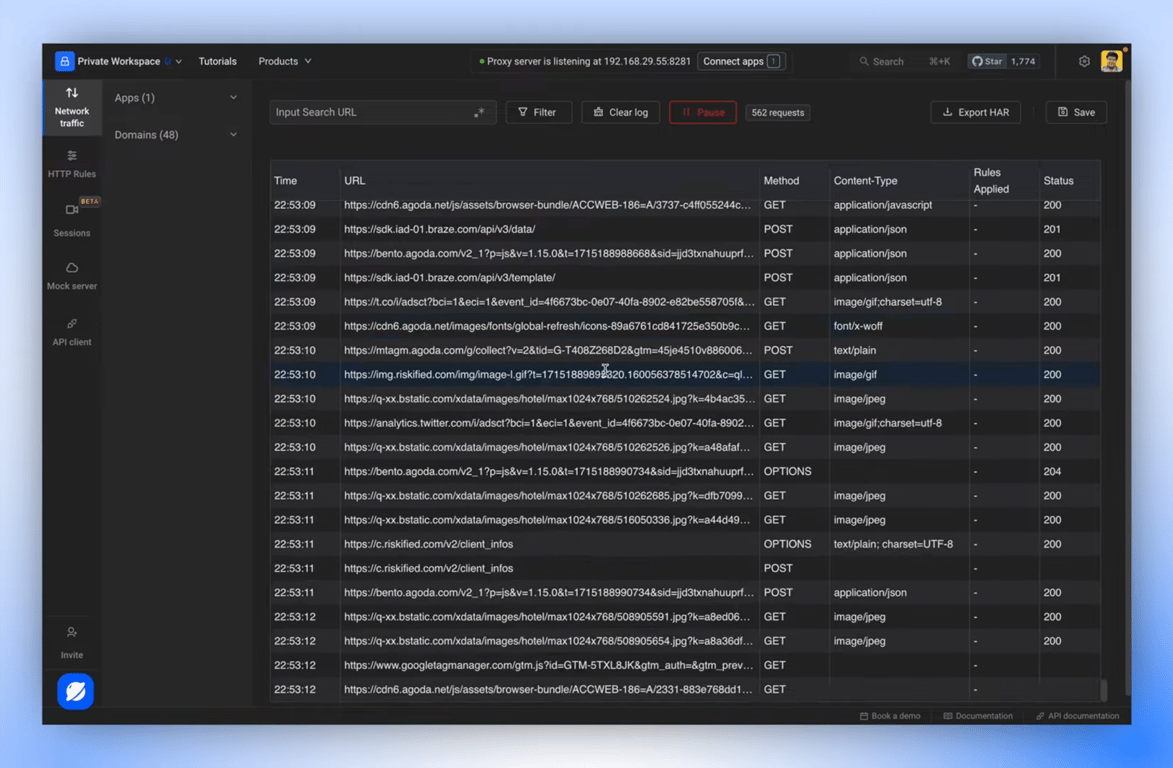Screen dimensions: 1173x768
Task: Export the log as HAR
Action: (x=976, y=112)
